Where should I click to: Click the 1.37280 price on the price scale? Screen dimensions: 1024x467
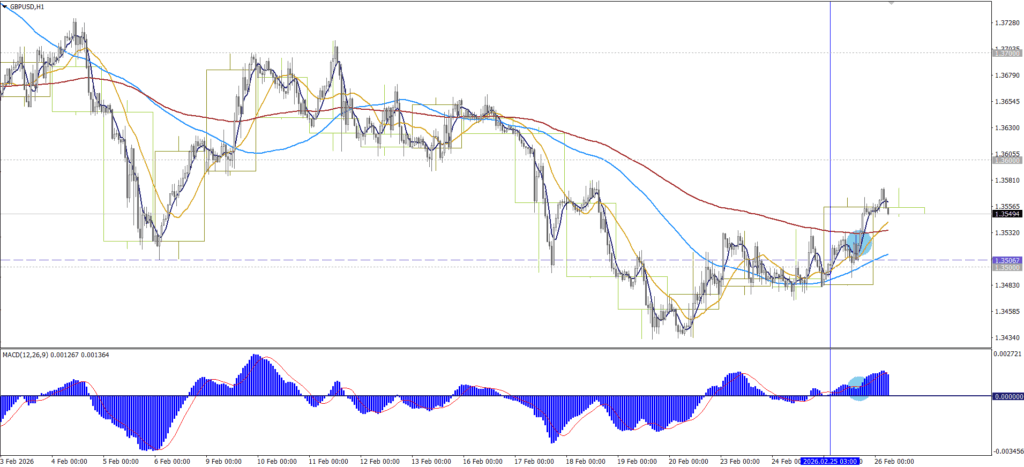point(1007,23)
